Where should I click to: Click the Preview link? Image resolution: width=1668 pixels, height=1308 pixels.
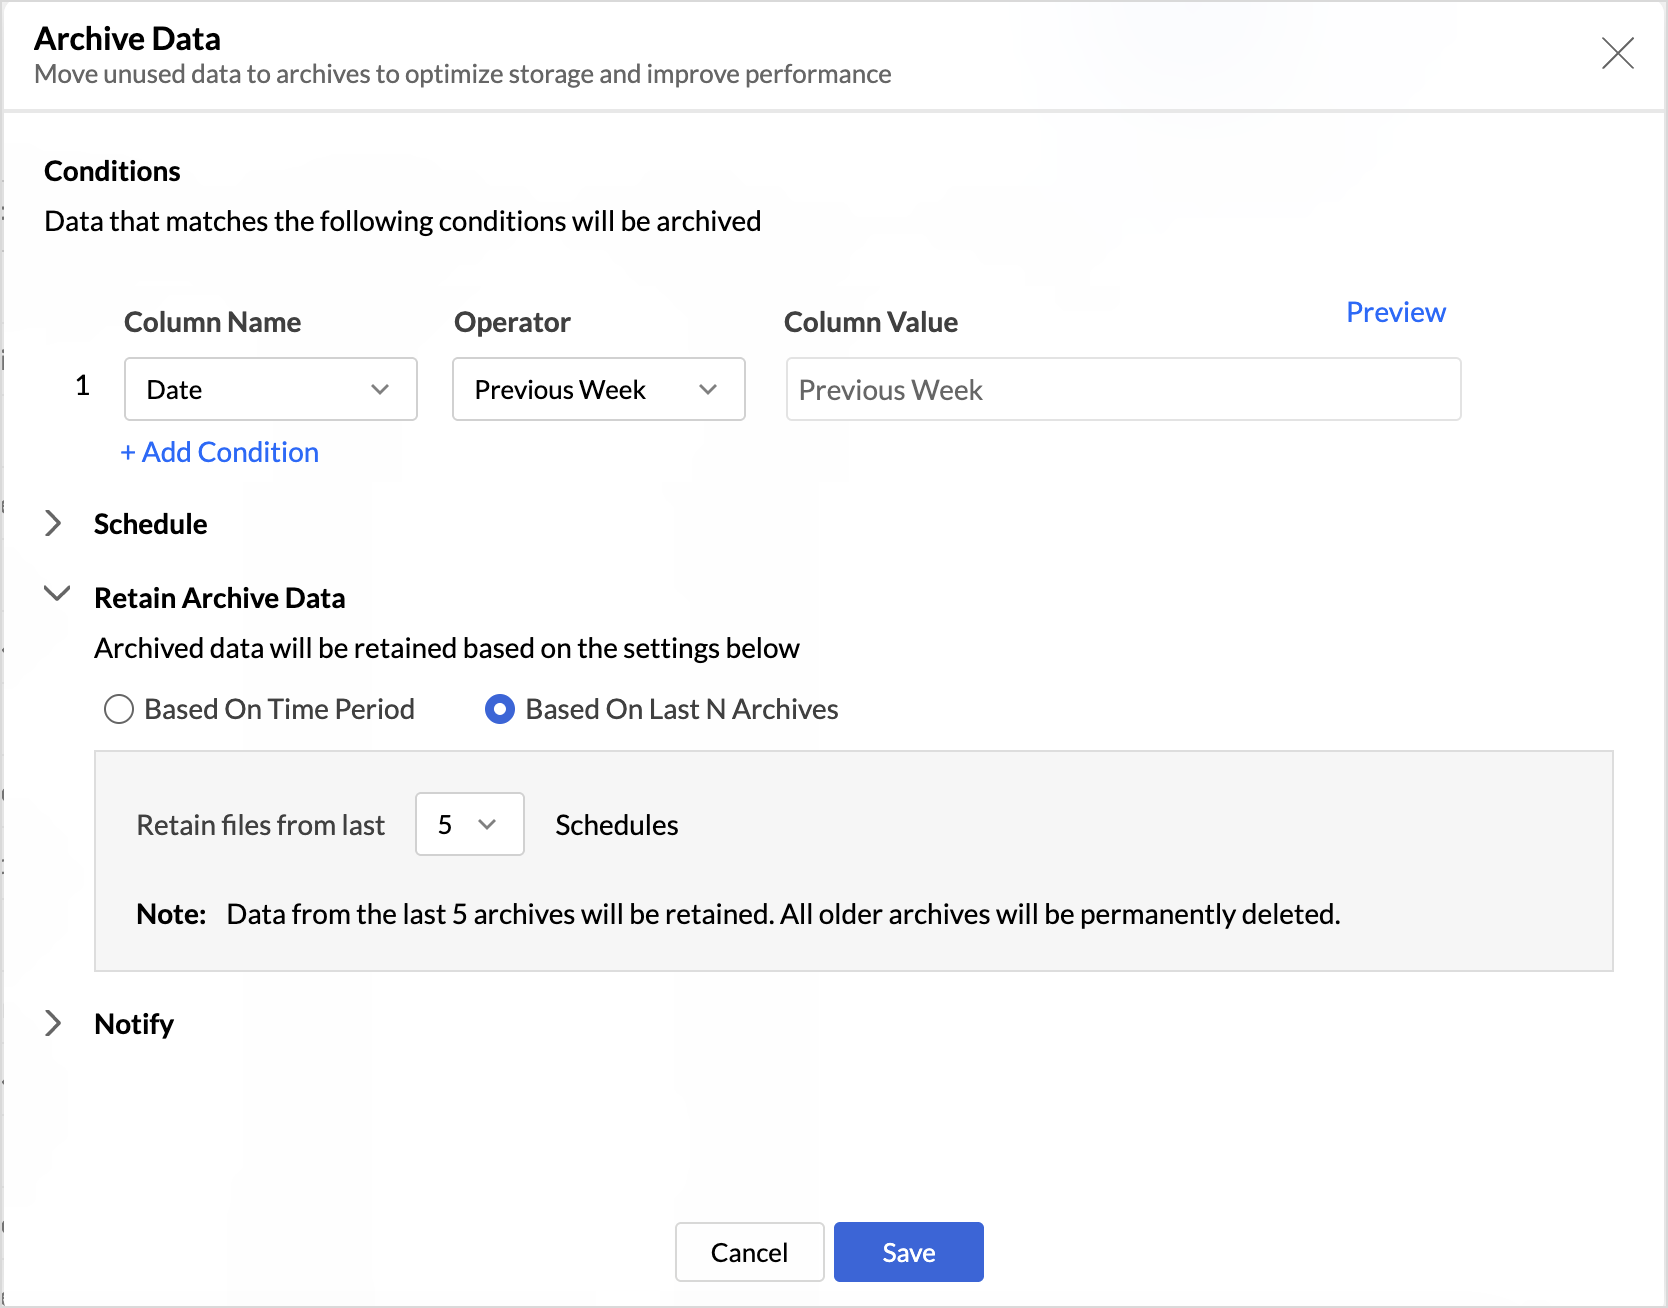coord(1395,312)
